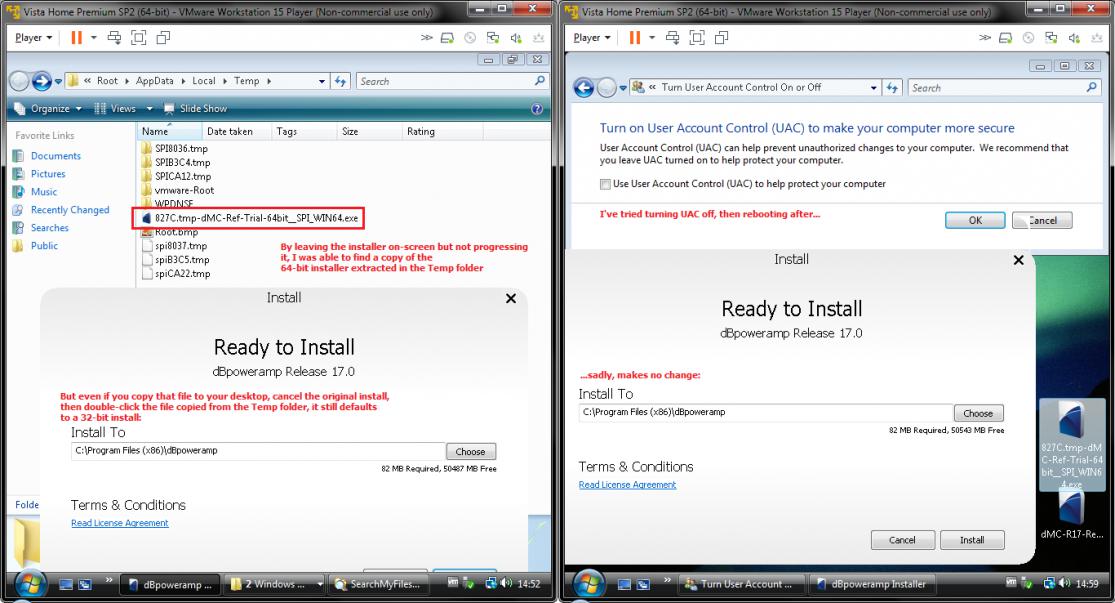Click Choose button in left install dialog
The image size is (1115, 603).
pos(470,452)
